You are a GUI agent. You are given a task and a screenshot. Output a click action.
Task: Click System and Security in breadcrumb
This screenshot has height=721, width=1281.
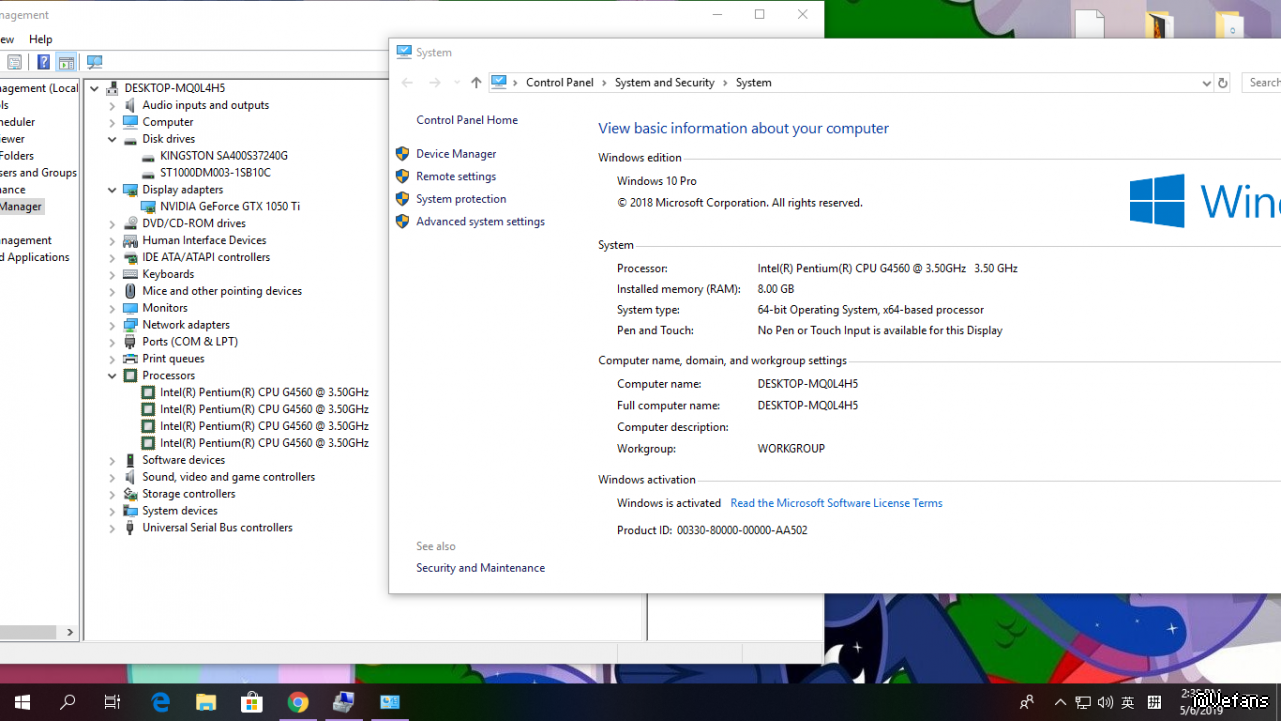click(664, 83)
